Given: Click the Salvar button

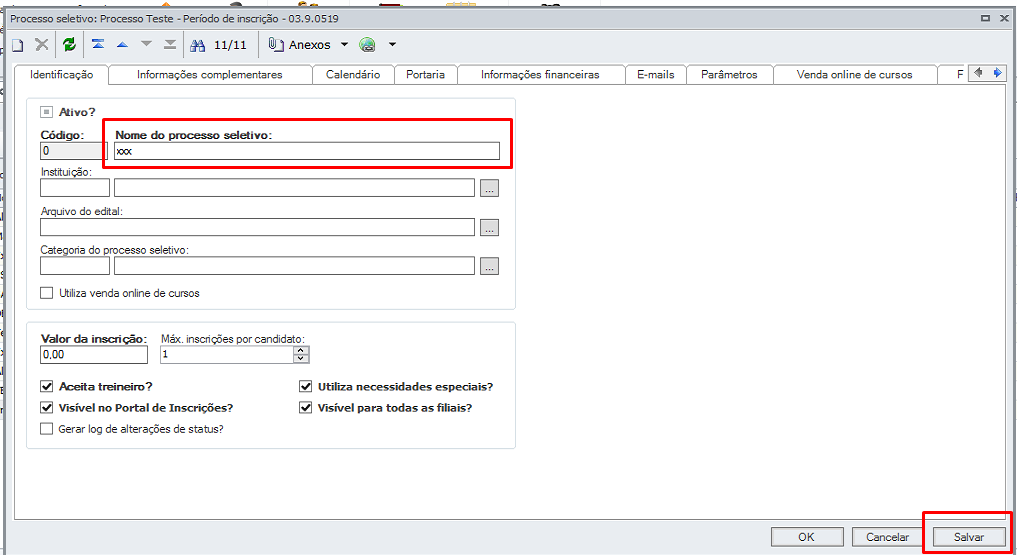Looking at the screenshot, I should coord(969,537).
